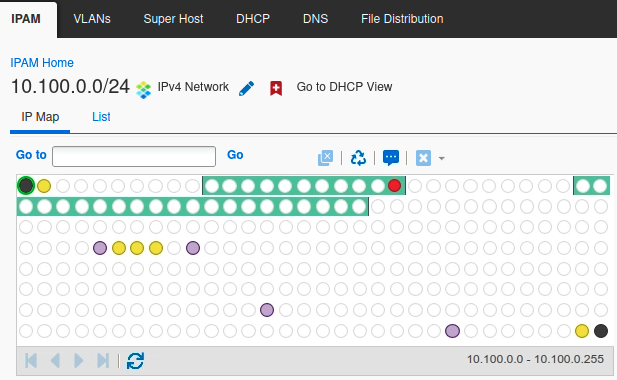This screenshot has width=617, height=380.
Task: Open the IPAM Home breadcrumb link
Action: 42,63
